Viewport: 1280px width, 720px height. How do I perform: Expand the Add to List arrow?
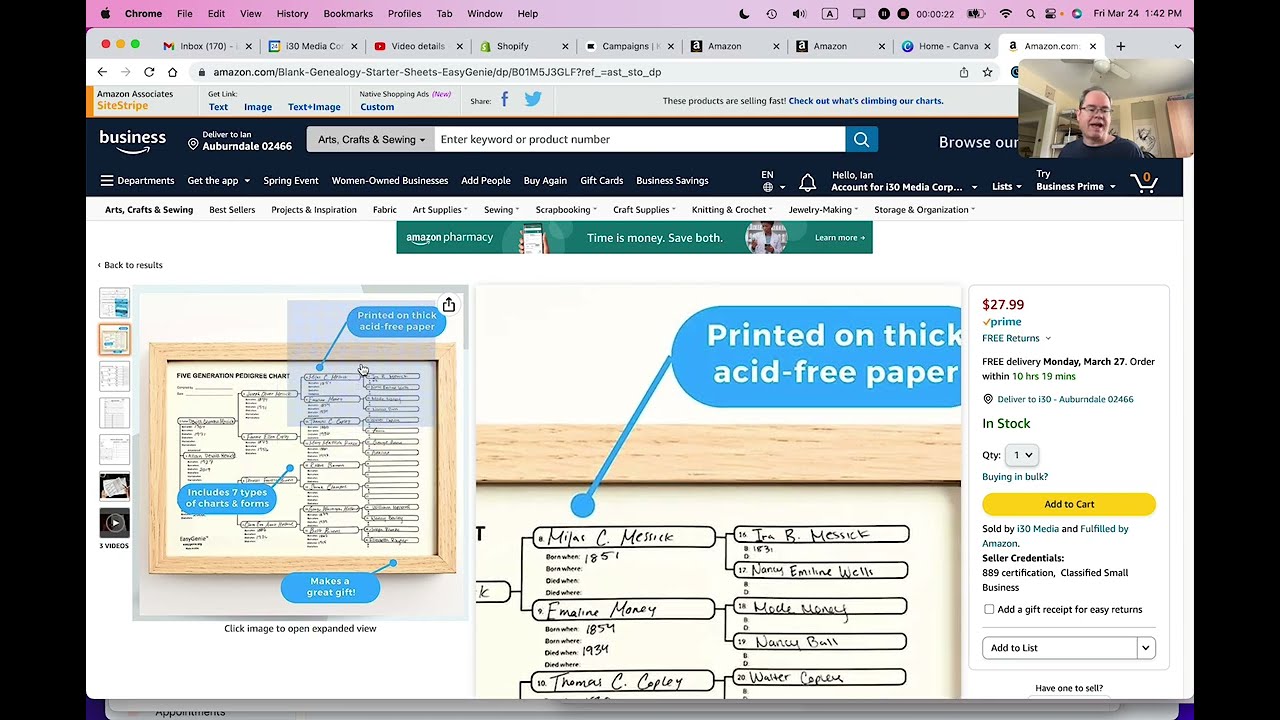click(1146, 648)
